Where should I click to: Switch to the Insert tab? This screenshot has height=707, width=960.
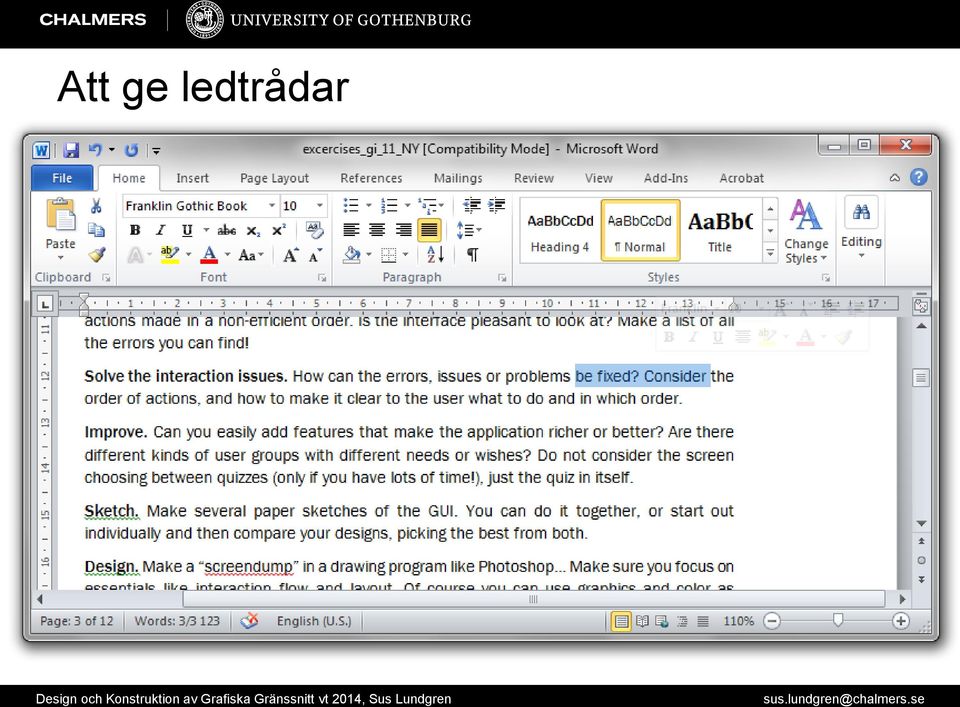point(192,178)
